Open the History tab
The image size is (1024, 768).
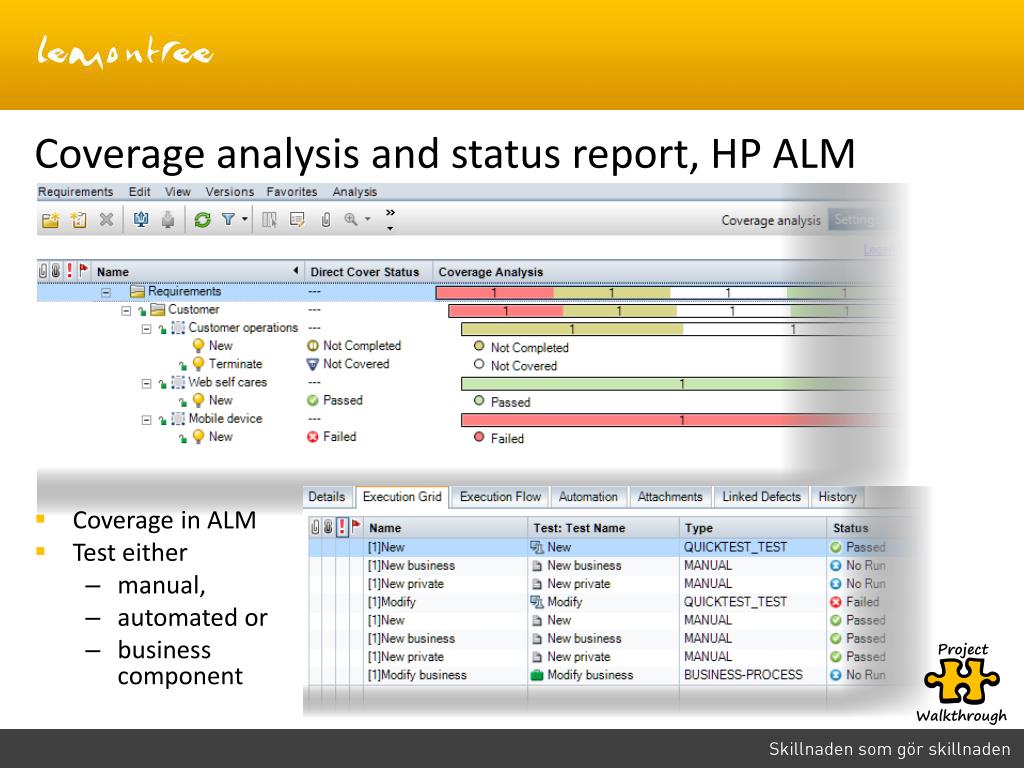point(837,496)
